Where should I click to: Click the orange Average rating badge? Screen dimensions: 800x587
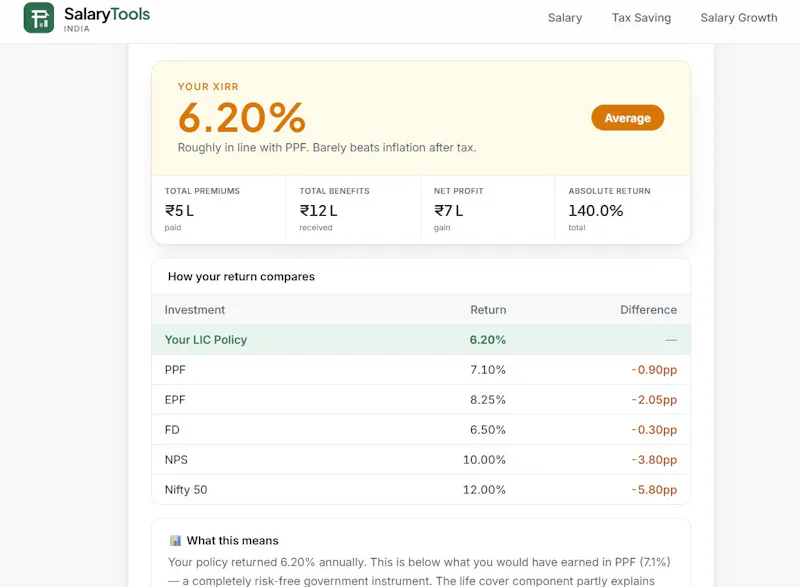628,118
